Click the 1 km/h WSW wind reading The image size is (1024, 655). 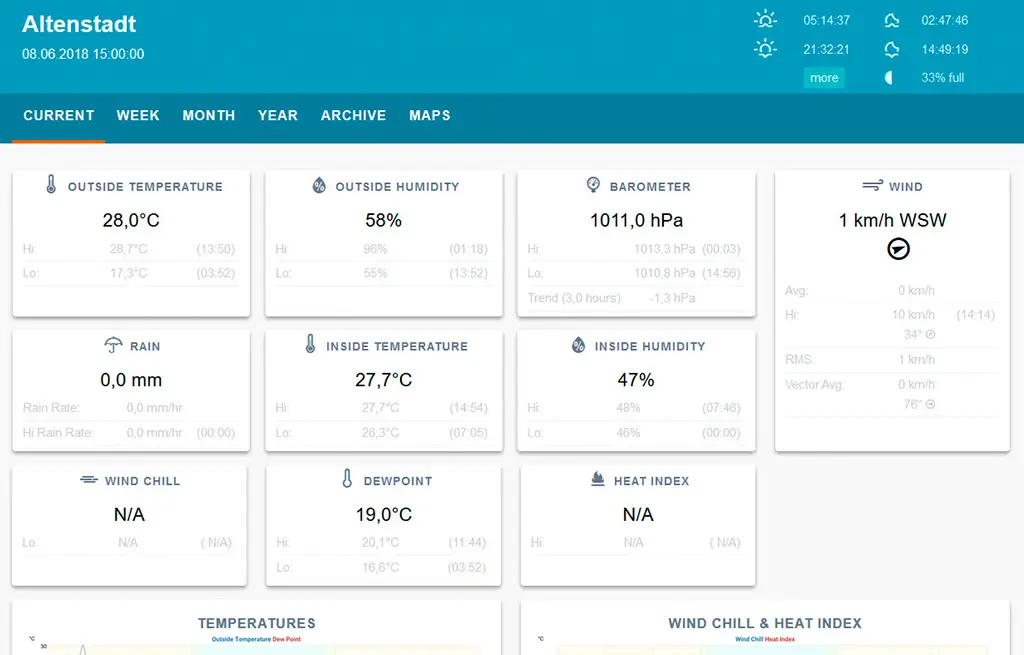coord(892,220)
